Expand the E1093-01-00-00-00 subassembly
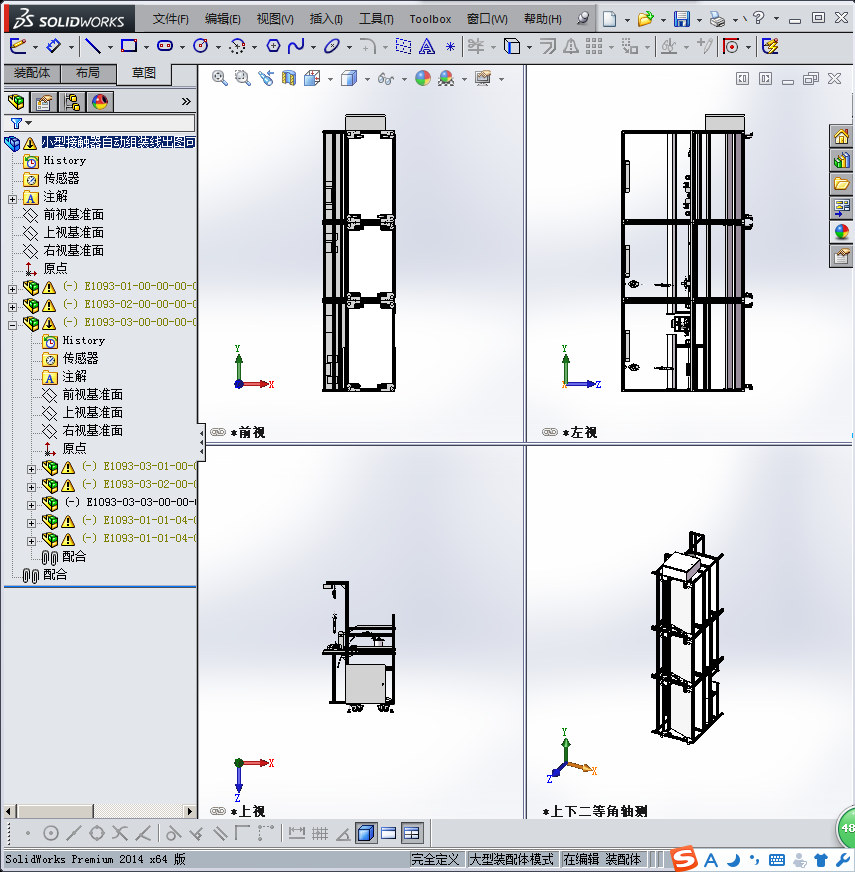The height and width of the screenshot is (872, 855). pos(12,289)
